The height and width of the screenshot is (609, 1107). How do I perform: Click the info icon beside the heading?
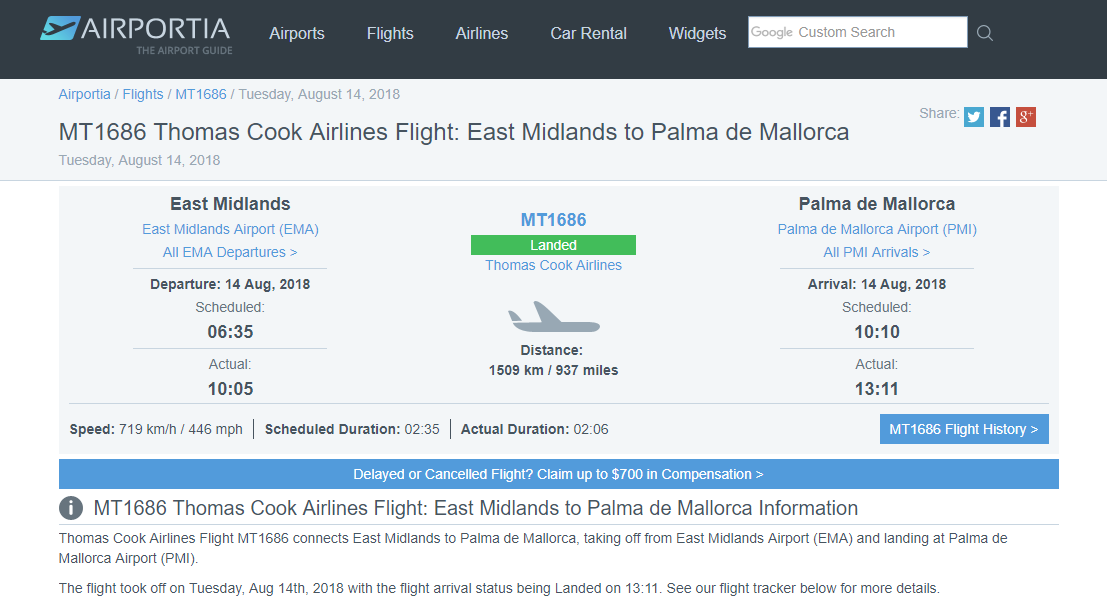tap(71, 508)
